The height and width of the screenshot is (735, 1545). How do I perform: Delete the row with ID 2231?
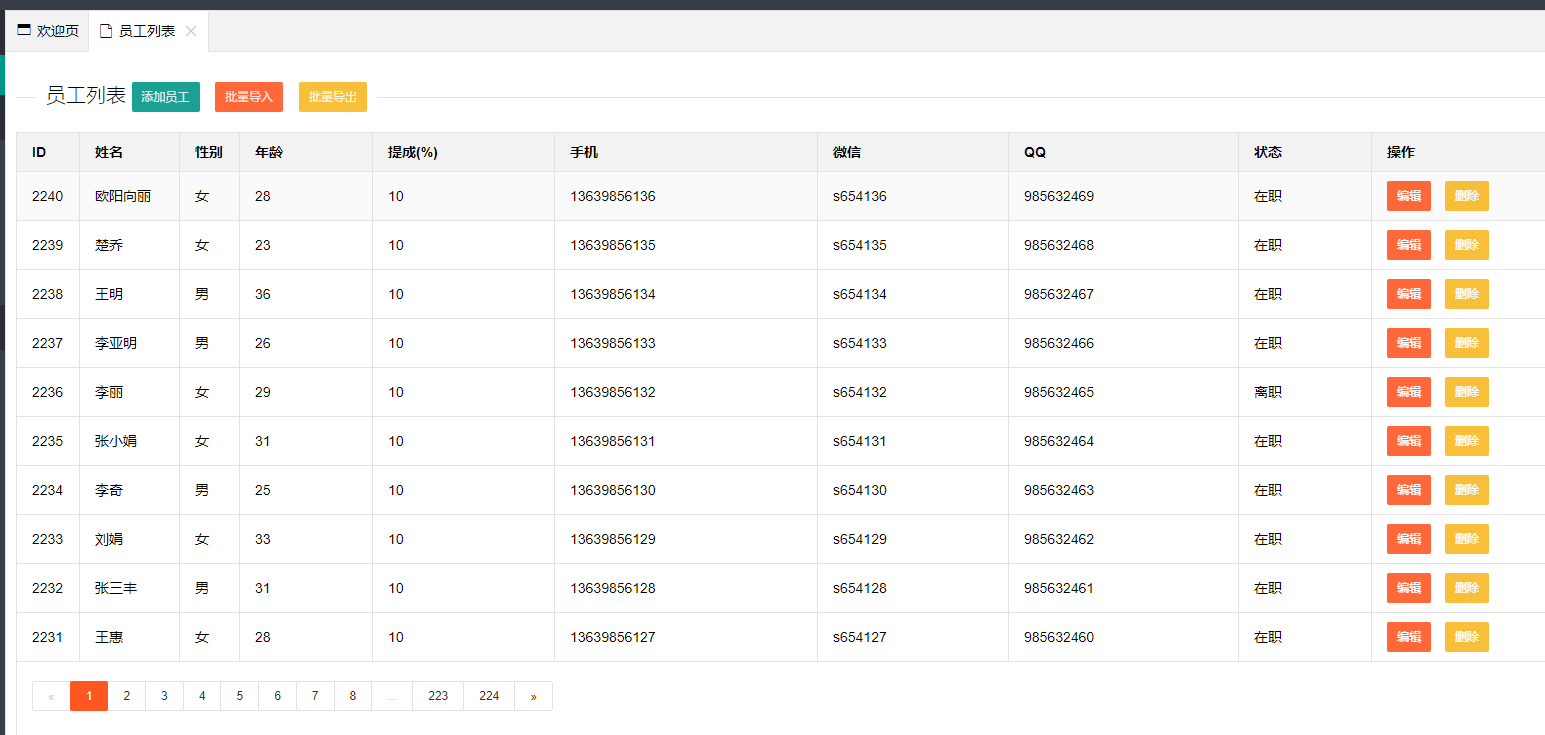click(1466, 637)
